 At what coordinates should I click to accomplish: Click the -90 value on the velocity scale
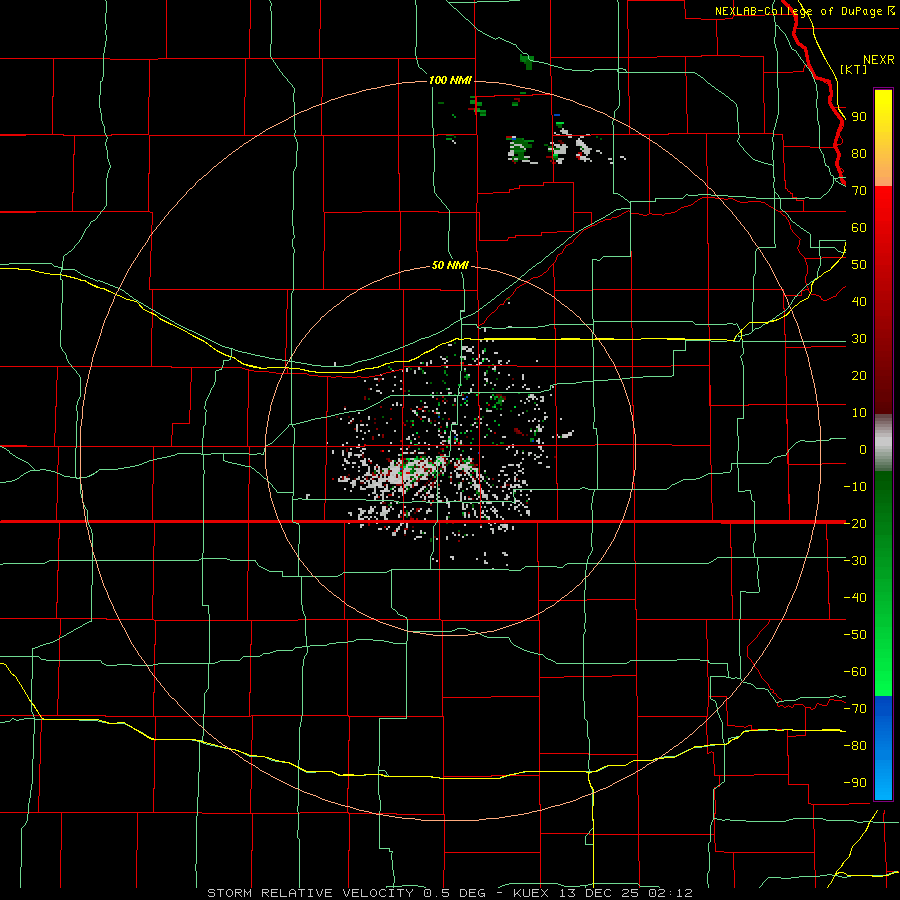[855, 782]
